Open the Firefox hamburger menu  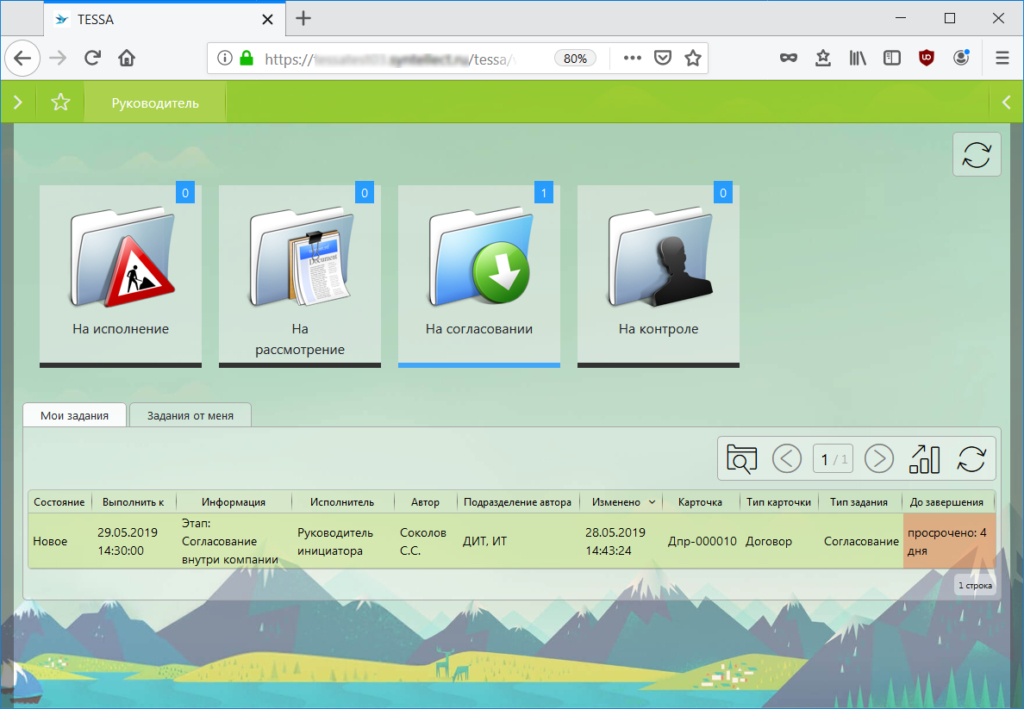click(1001, 58)
